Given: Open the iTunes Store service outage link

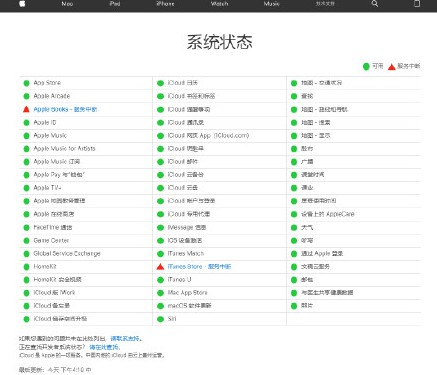Looking at the screenshot, I should coord(199,267).
